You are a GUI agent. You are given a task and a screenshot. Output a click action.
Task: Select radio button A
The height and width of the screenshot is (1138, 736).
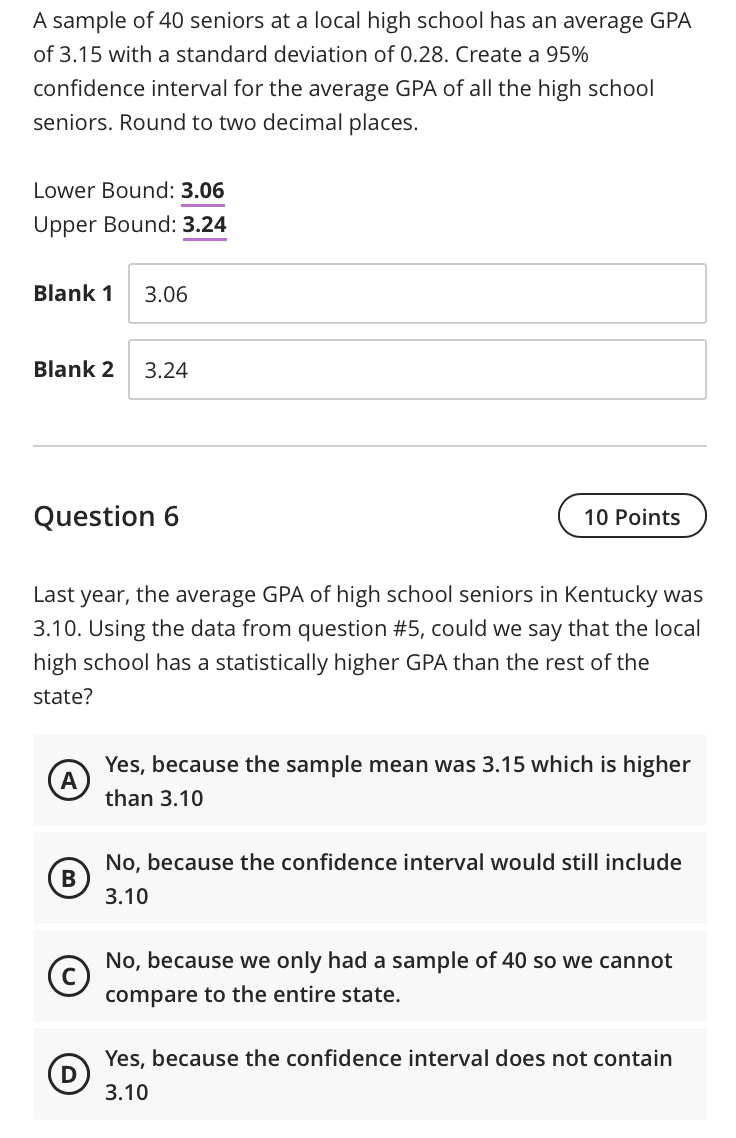coord(69,782)
